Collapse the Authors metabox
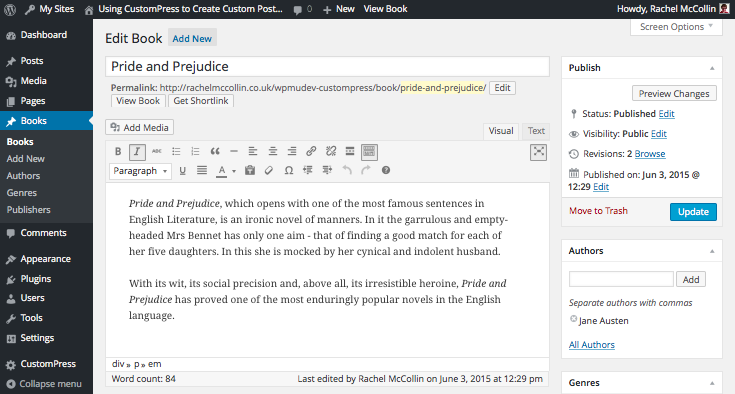Image resolution: width=735 pixels, height=394 pixels. [712, 252]
